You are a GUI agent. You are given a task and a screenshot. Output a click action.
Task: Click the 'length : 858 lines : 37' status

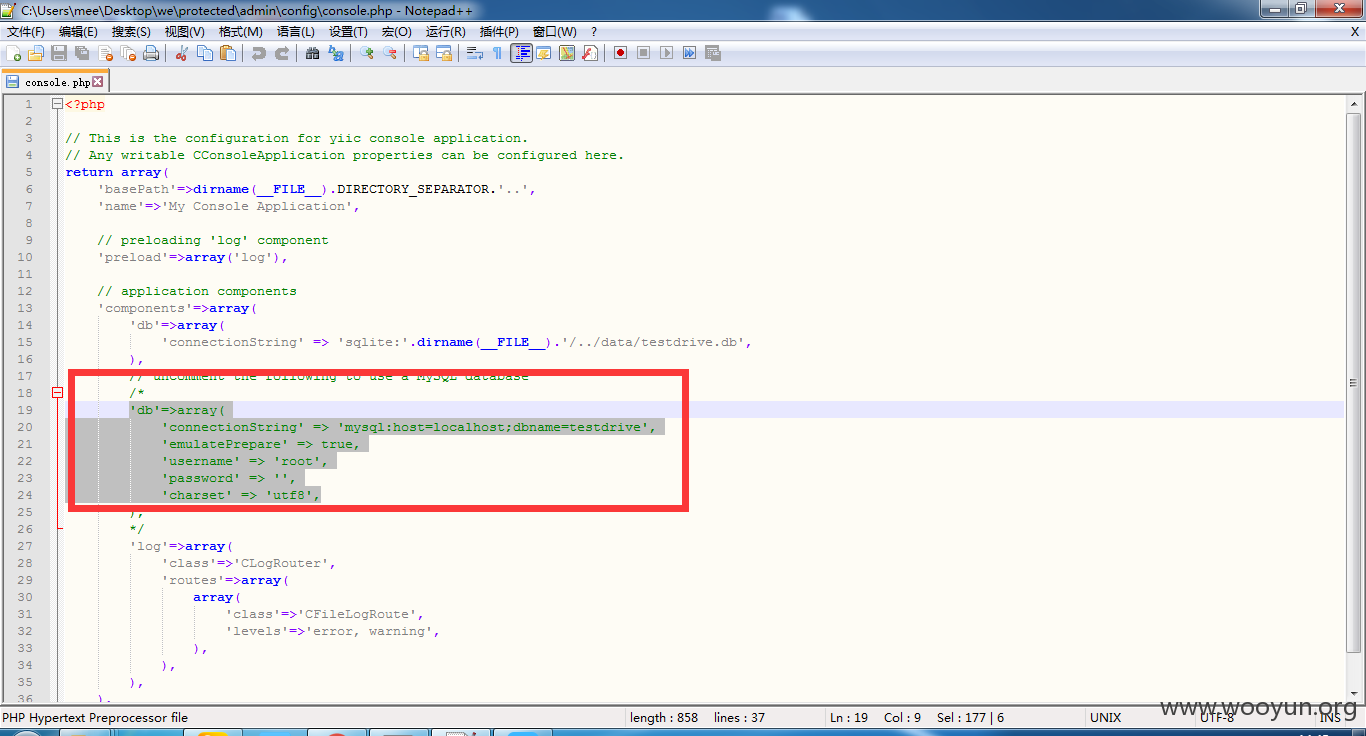click(x=697, y=717)
